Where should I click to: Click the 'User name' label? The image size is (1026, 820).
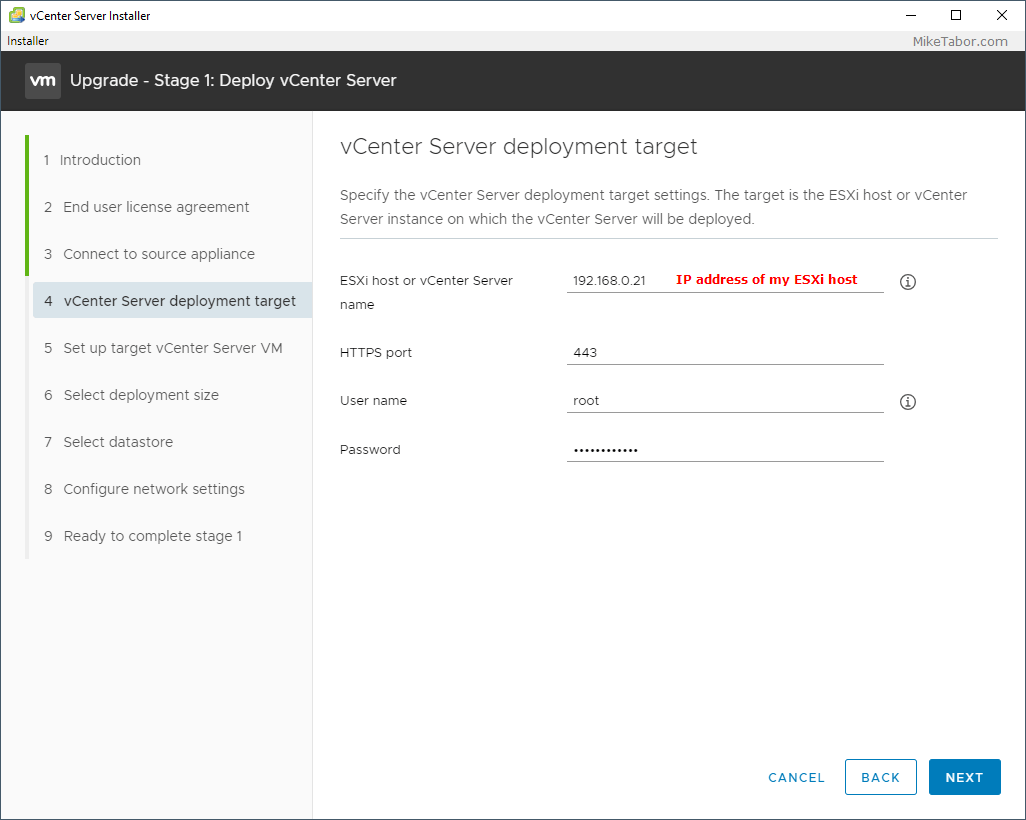pos(373,401)
